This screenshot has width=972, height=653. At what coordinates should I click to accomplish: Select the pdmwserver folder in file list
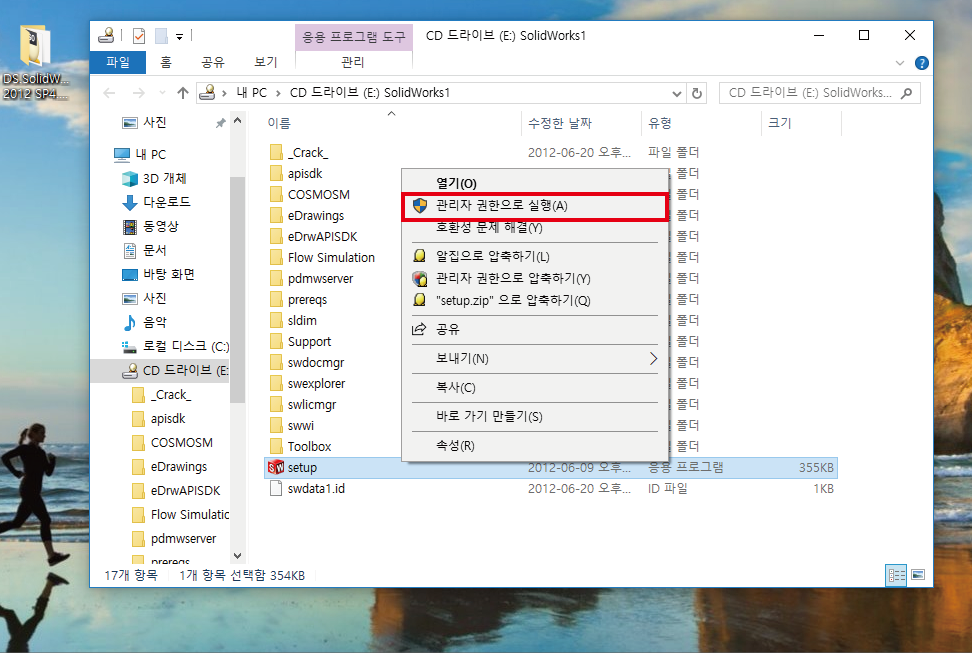pos(311,278)
